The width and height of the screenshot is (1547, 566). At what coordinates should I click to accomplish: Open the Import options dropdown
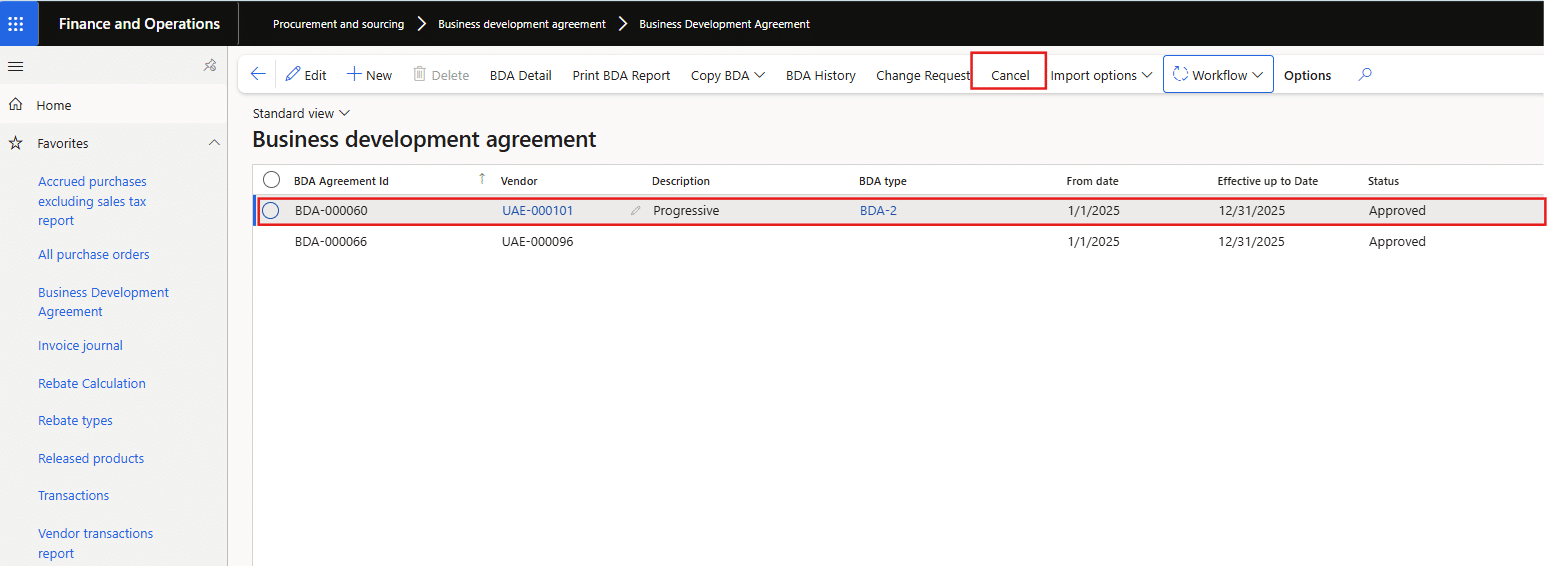pos(1101,75)
